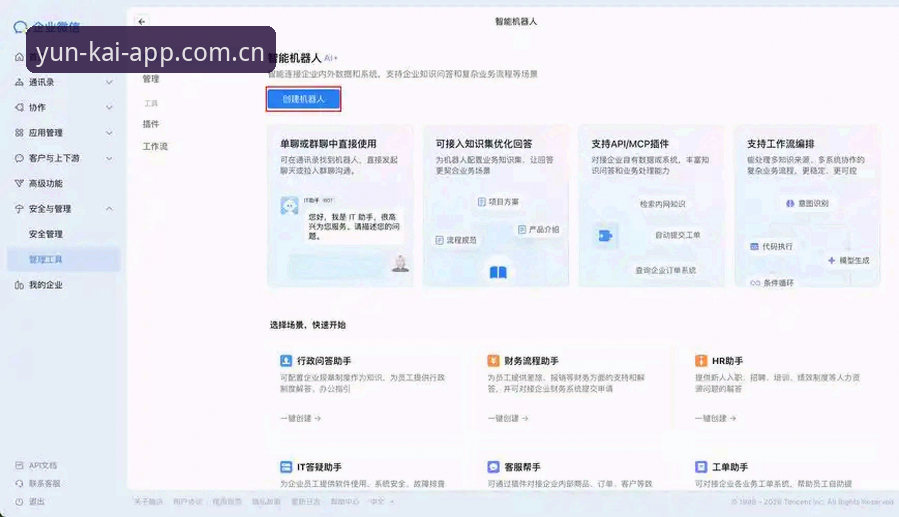Click the blue plugin icon in API/MCP card
Screen dimensions: 899x517
605,236
